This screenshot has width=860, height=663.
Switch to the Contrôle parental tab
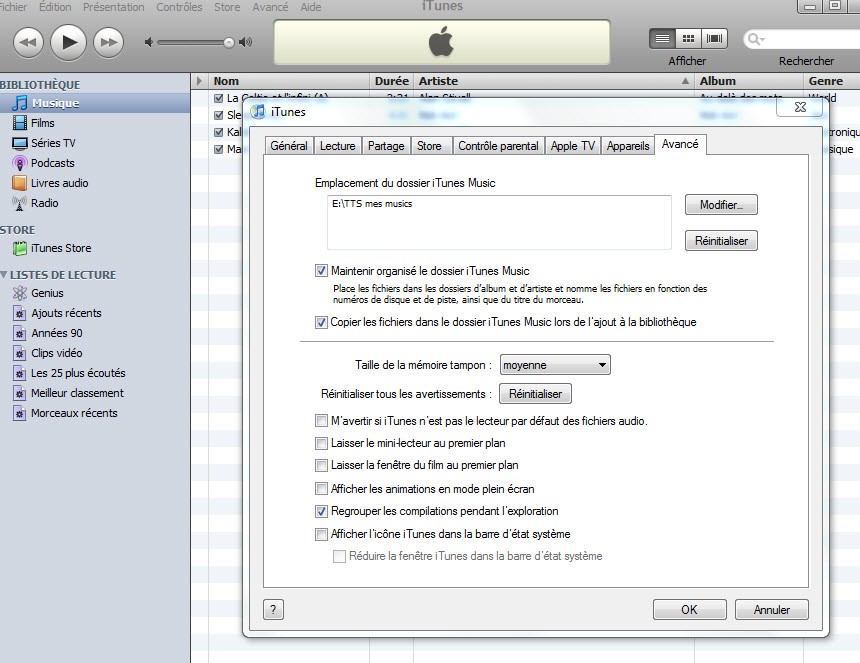(499, 146)
